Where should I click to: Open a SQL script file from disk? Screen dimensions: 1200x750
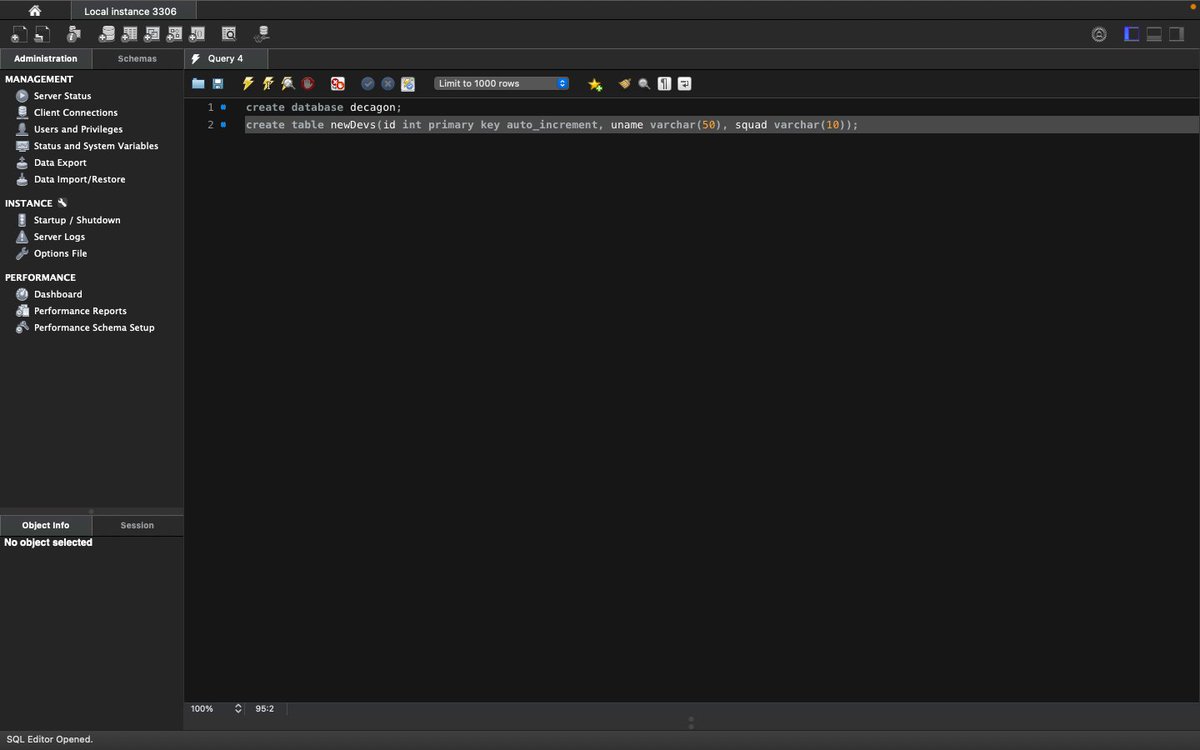(x=198, y=83)
